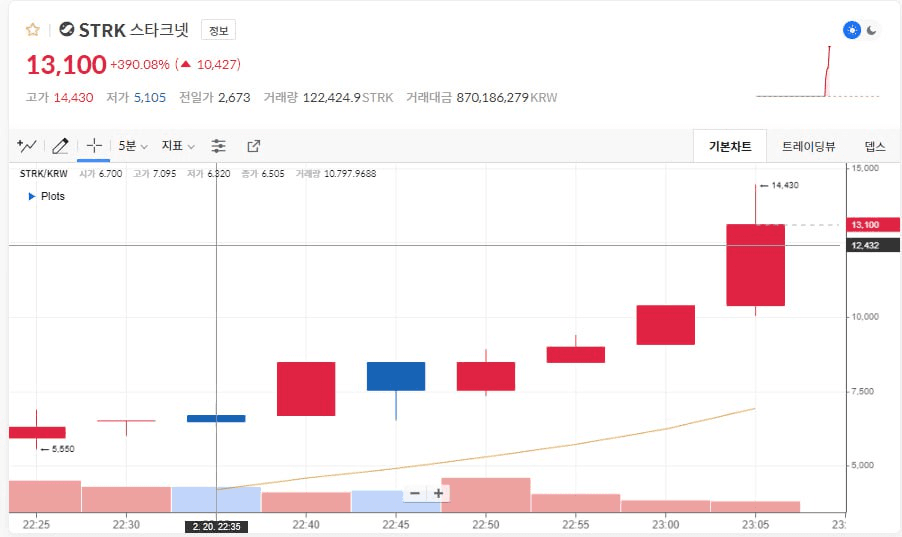This screenshot has height=537, width=902.
Task: Click the 23:00 time axis label
Action: 665,524
